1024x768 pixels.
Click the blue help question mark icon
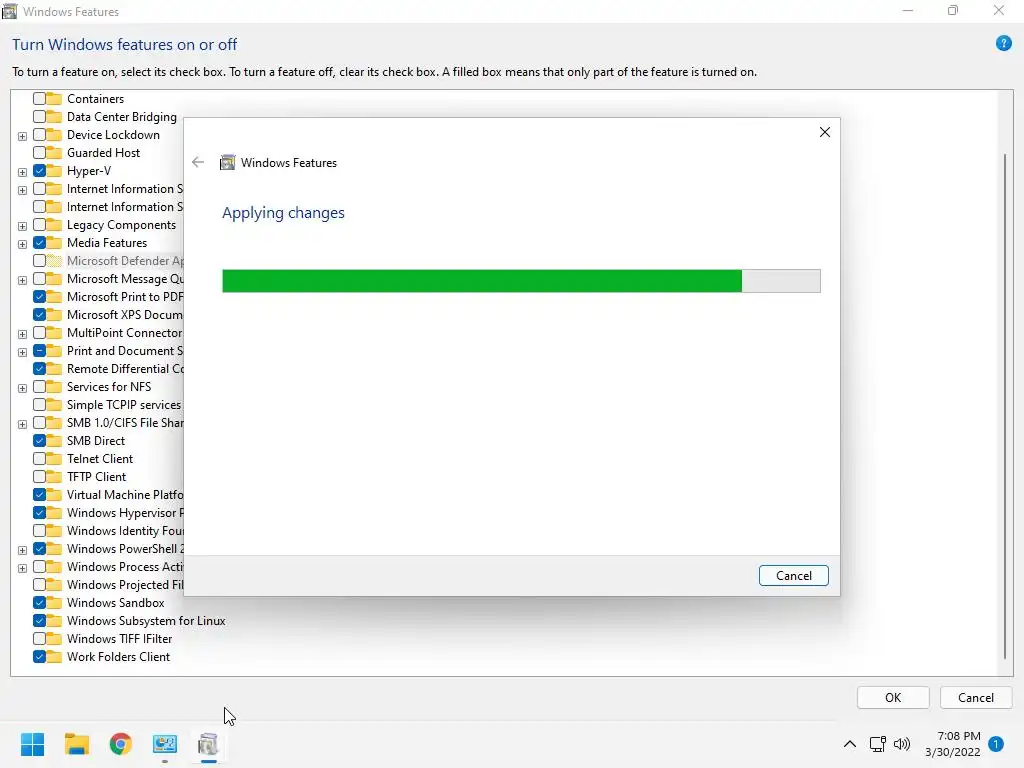pyautogui.click(x=1003, y=44)
